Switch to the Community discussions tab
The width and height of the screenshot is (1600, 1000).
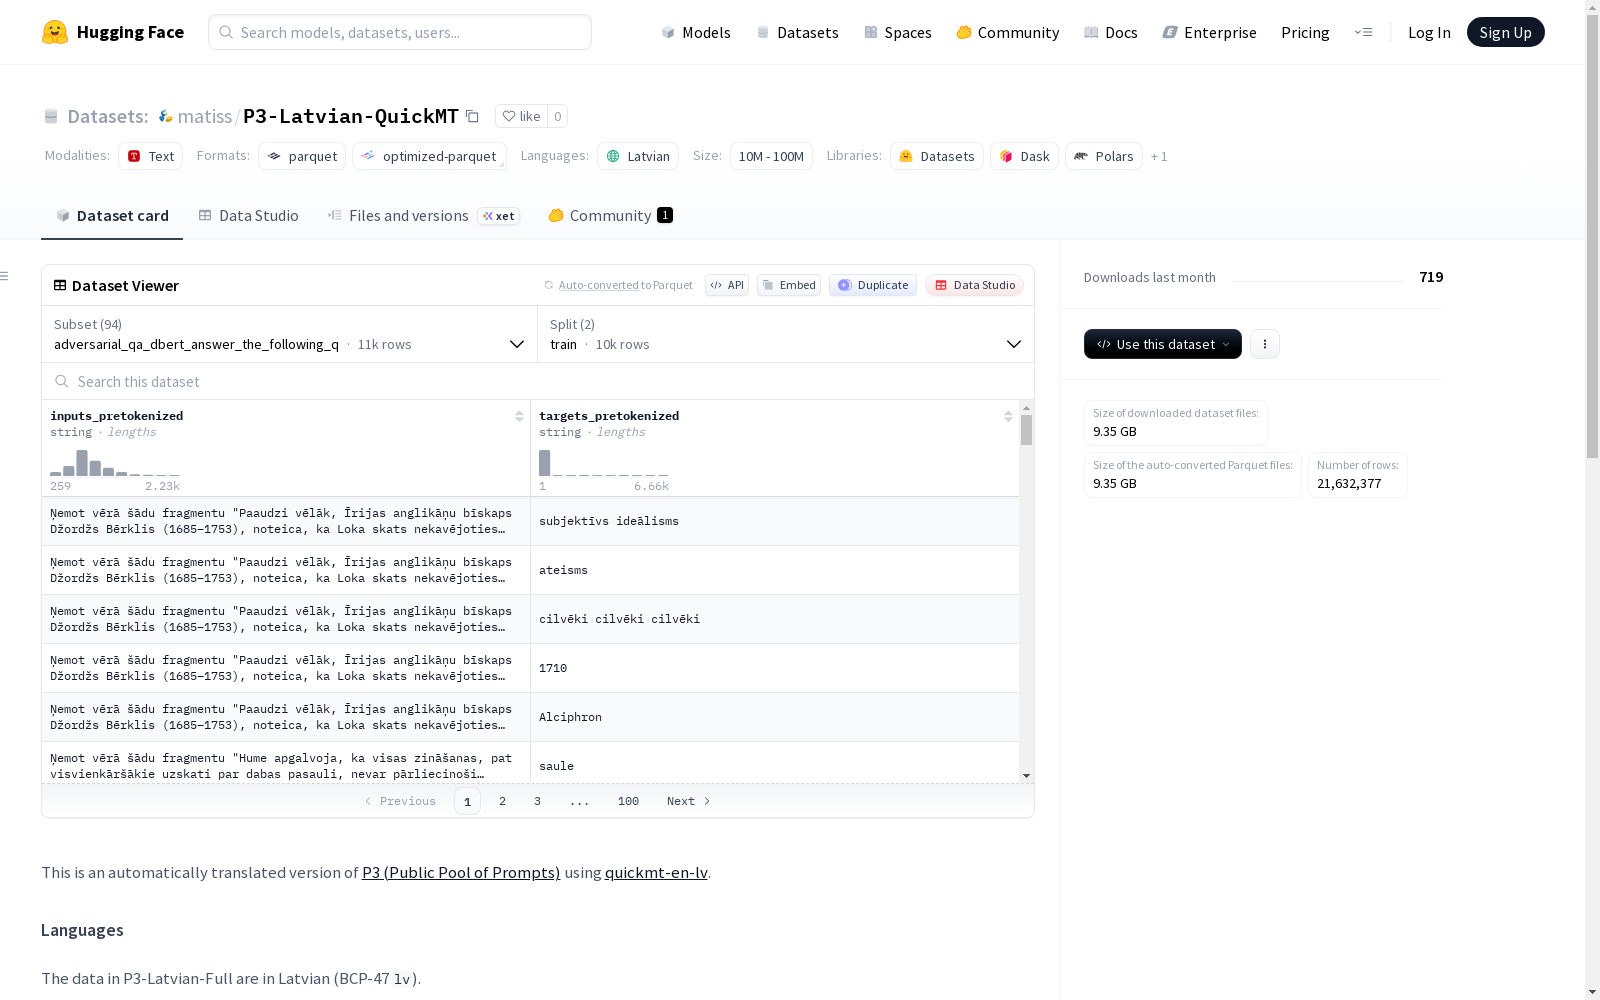coord(610,216)
